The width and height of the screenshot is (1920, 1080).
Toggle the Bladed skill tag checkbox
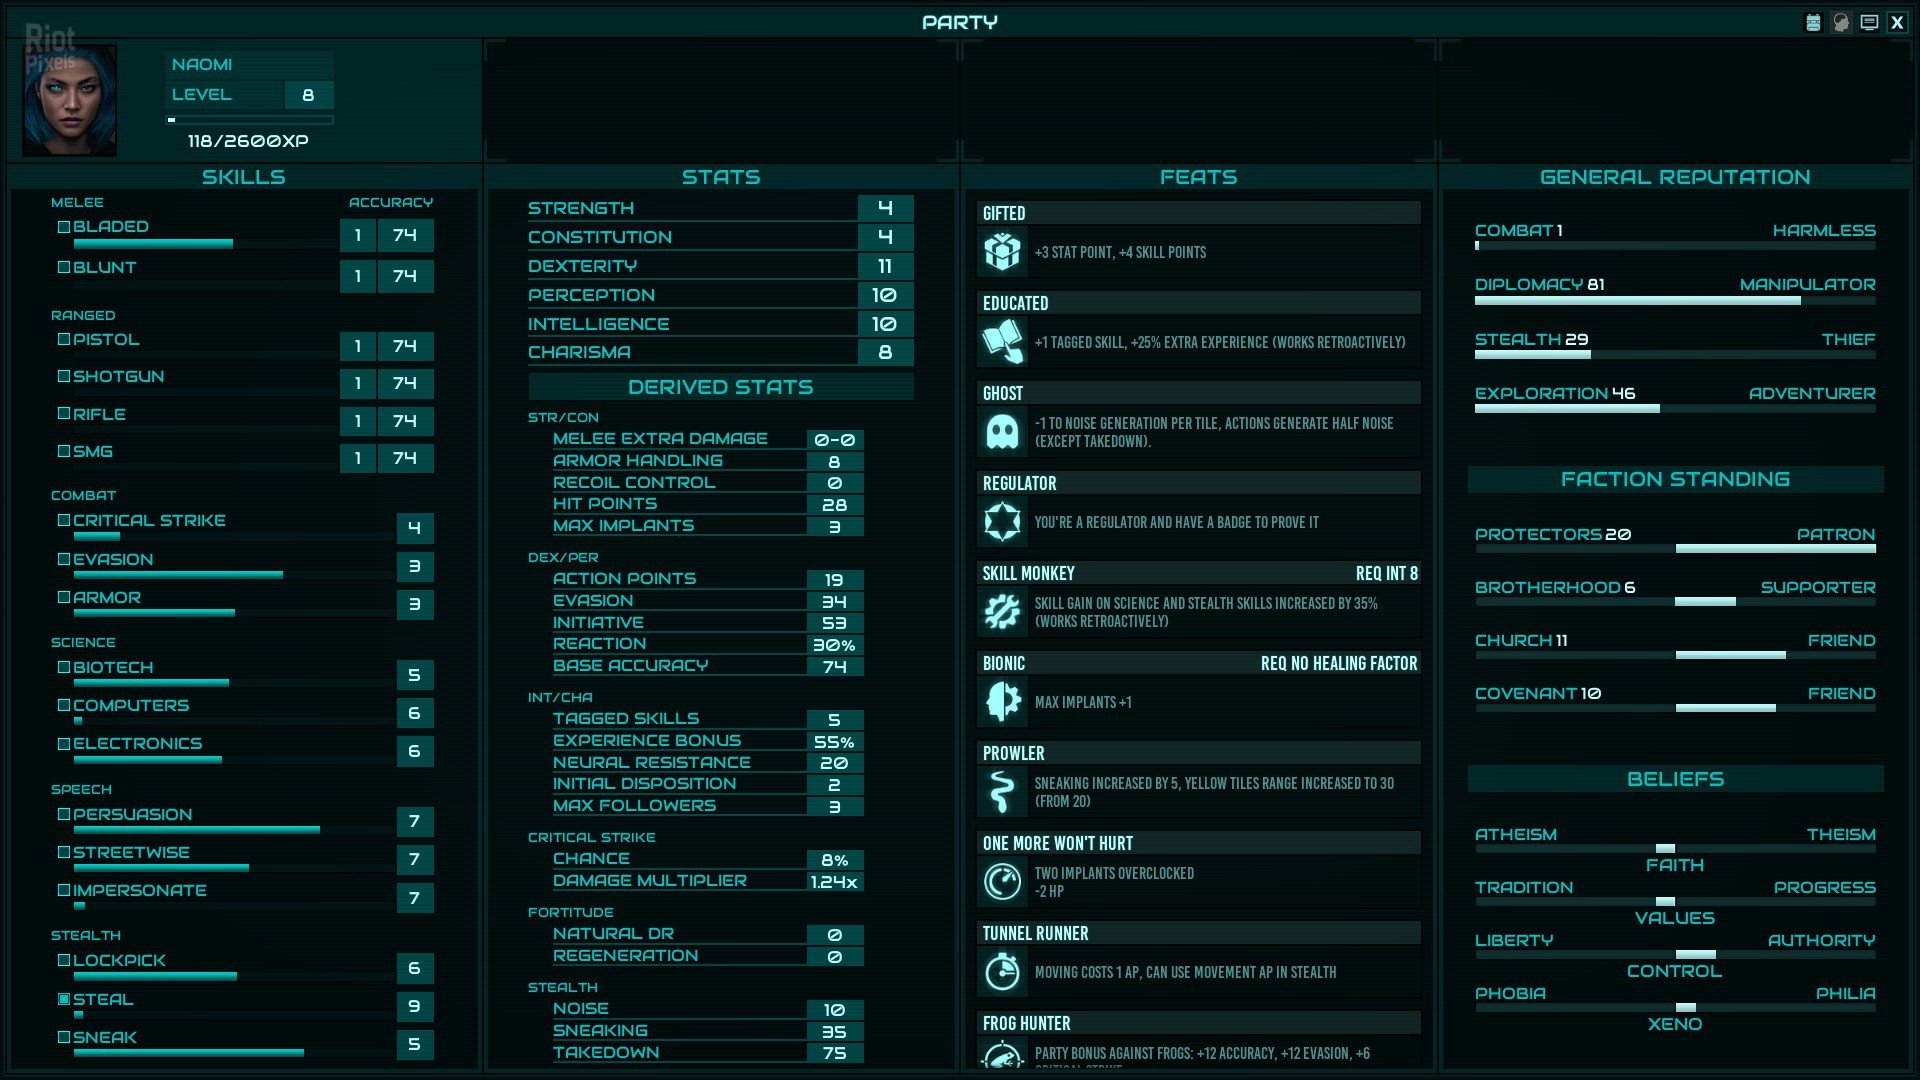click(x=62, y=226)
